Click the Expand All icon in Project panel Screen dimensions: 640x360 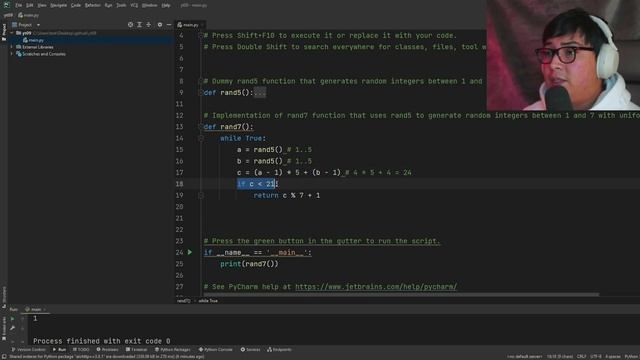139,25
